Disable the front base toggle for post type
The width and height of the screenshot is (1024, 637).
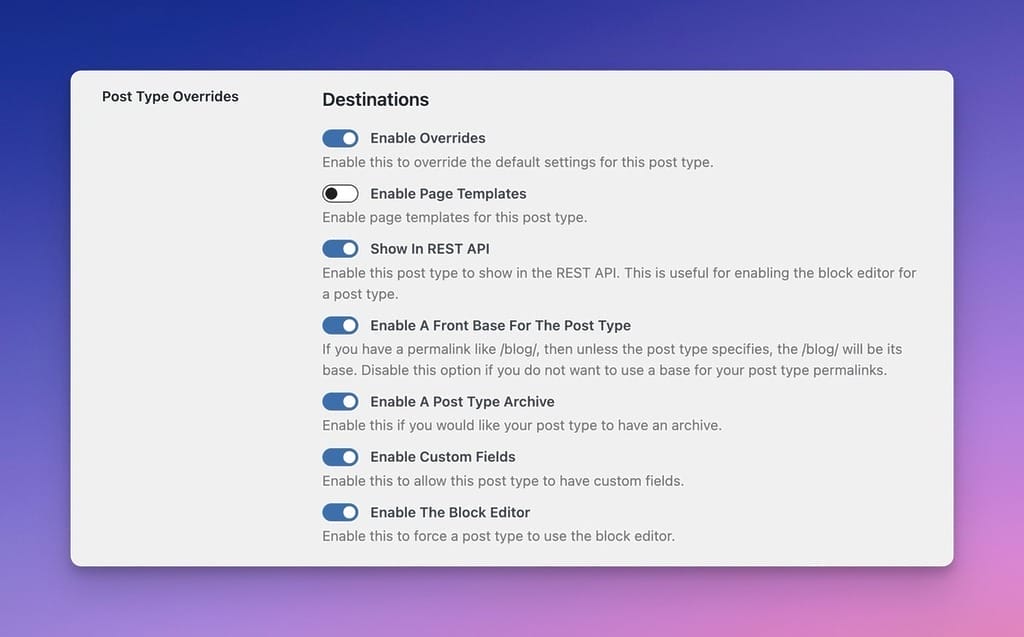click(340, 325)
